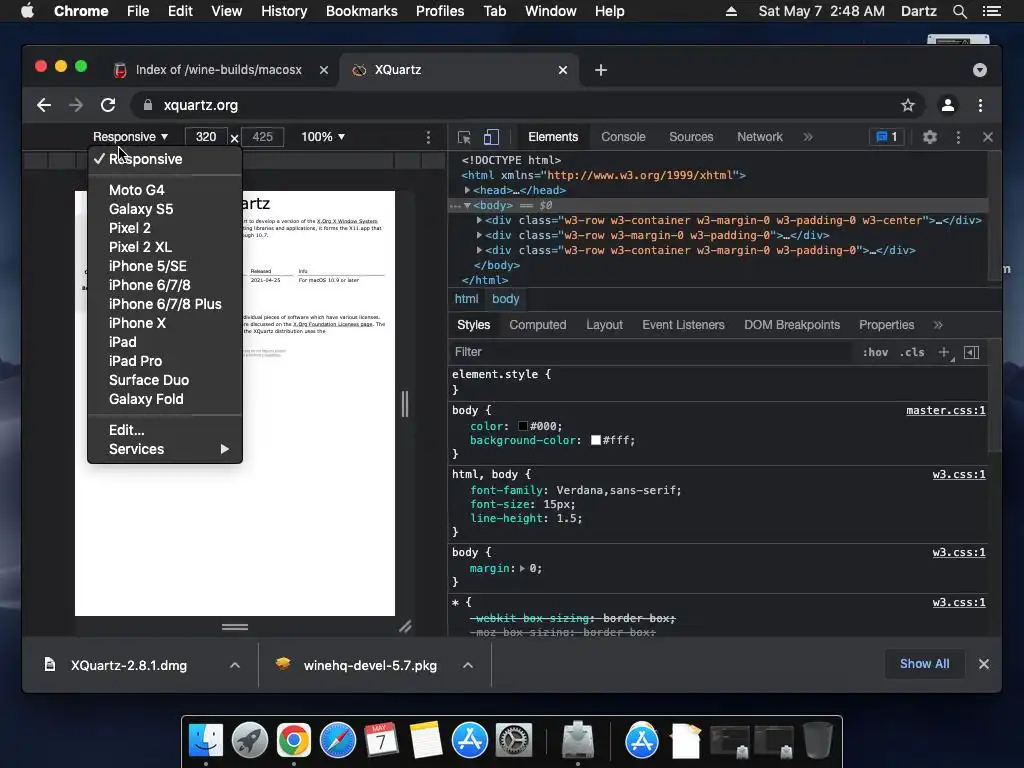Choose iPad Pro from device list
Viewport: 1024px width, 768px height.
click(165, 361)
